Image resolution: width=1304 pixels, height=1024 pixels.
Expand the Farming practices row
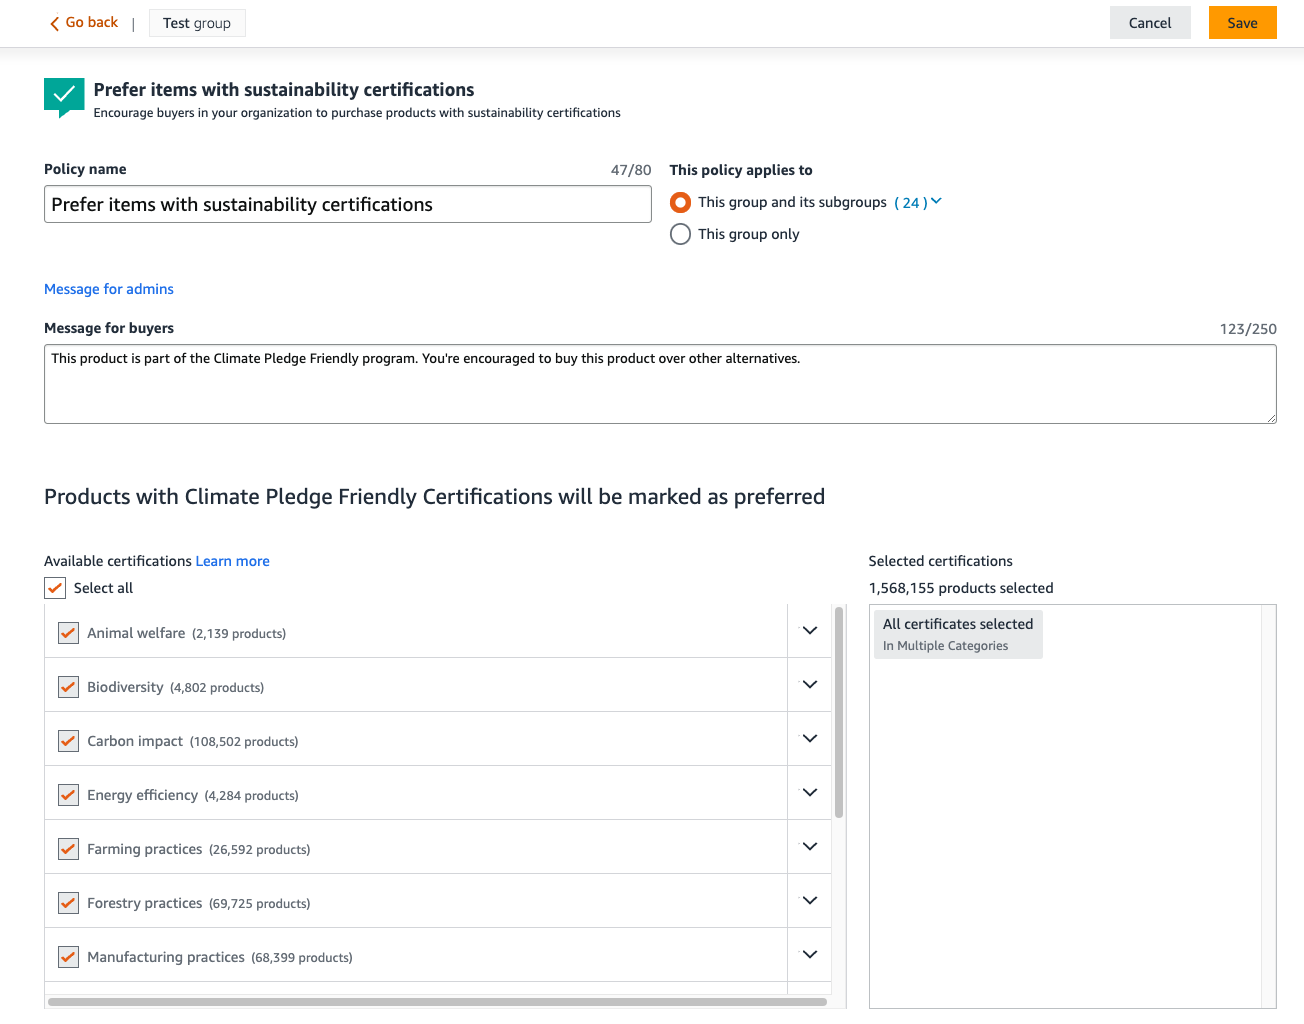(x=810, y=847)
